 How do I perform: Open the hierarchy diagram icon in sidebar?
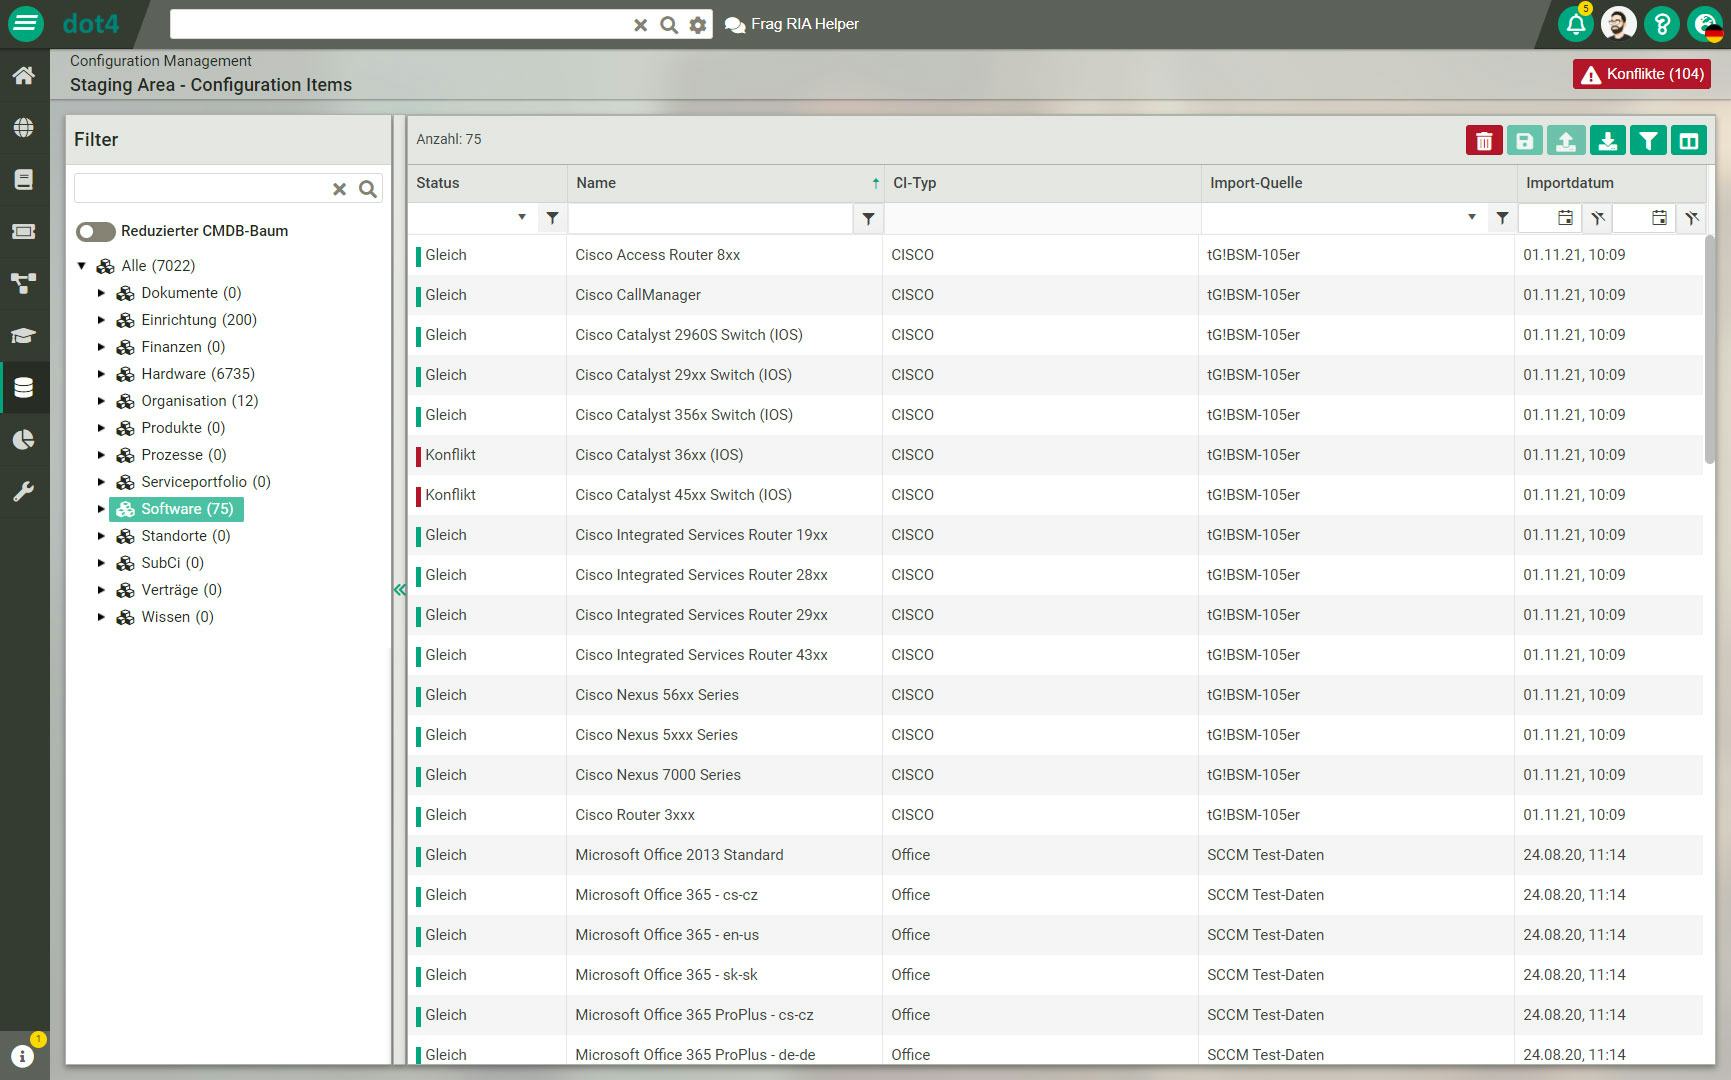(24, 284)
